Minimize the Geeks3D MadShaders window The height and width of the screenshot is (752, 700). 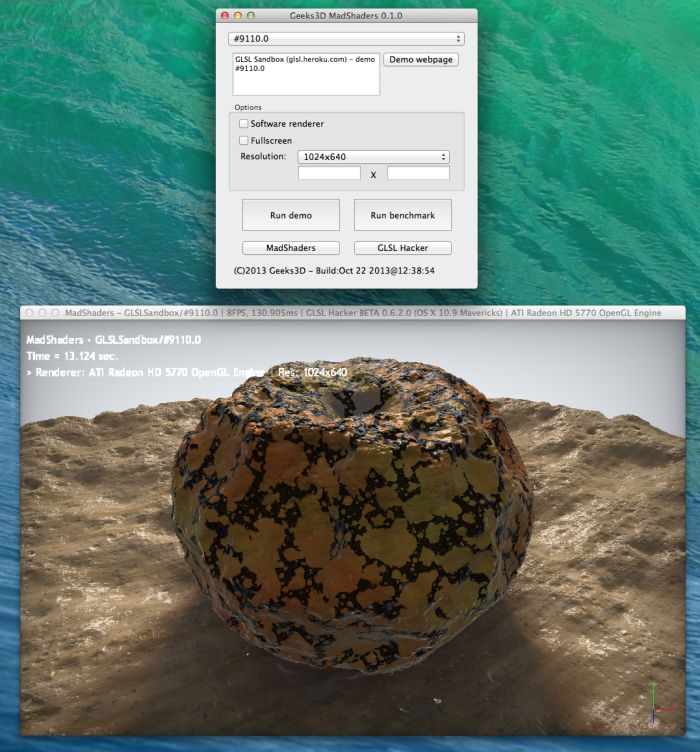238,16
